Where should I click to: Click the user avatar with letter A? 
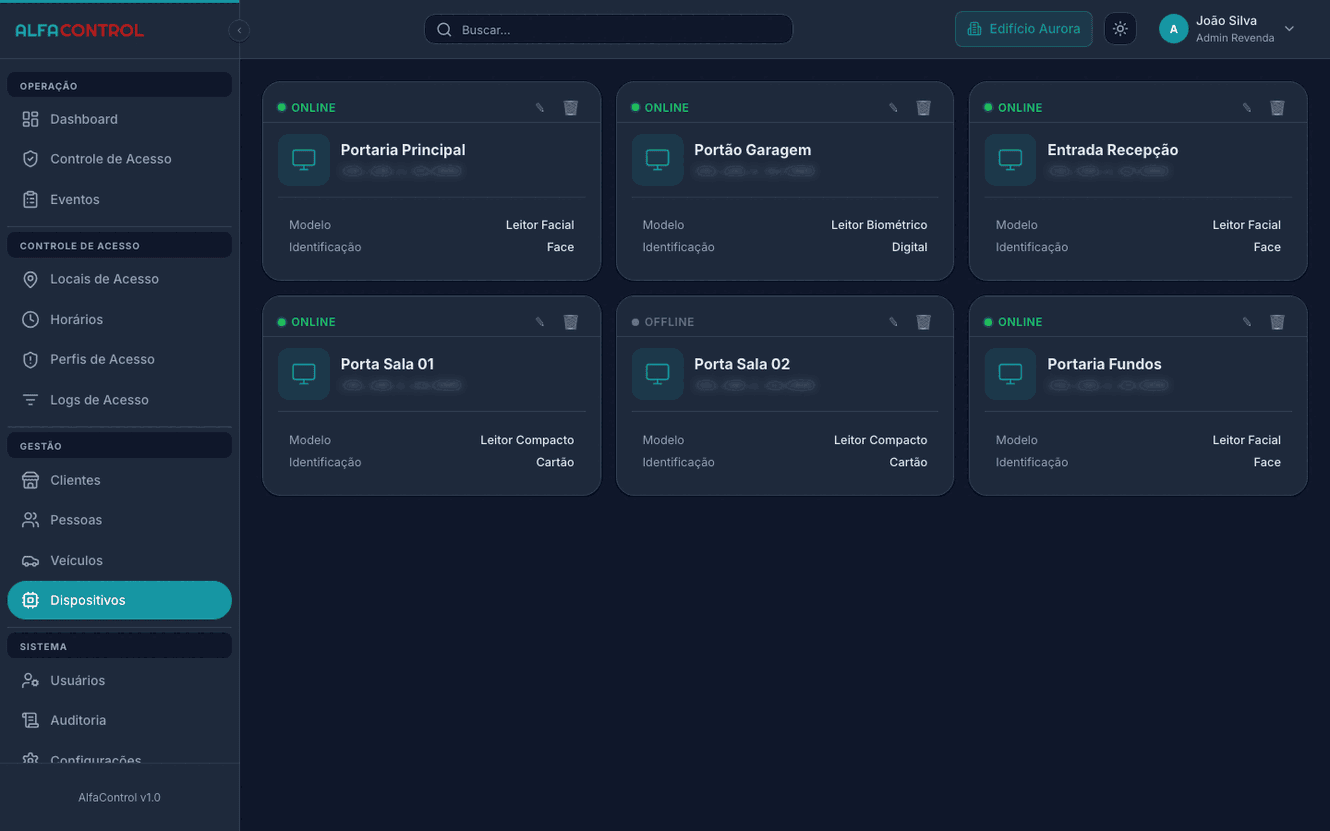pyautogui.click(x=1174, y=29)
